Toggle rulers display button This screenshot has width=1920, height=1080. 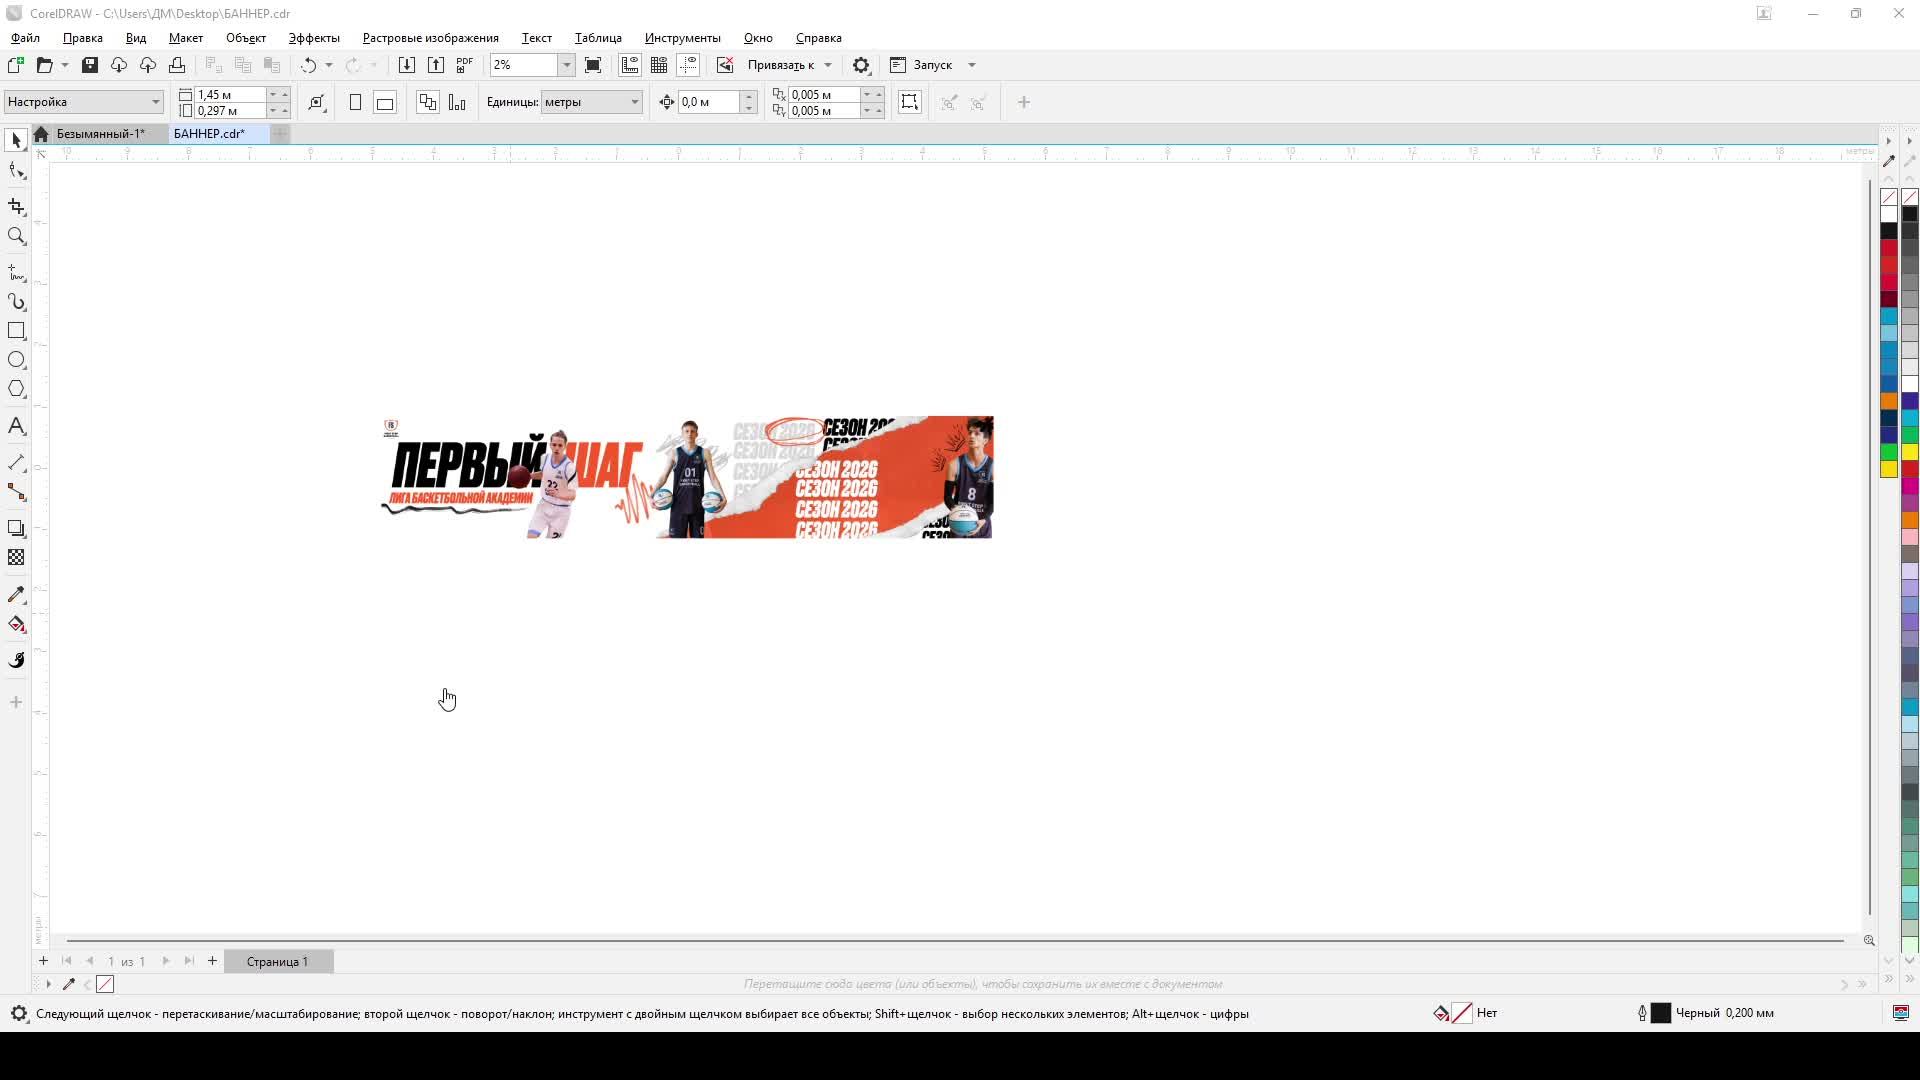pos(630,65)
